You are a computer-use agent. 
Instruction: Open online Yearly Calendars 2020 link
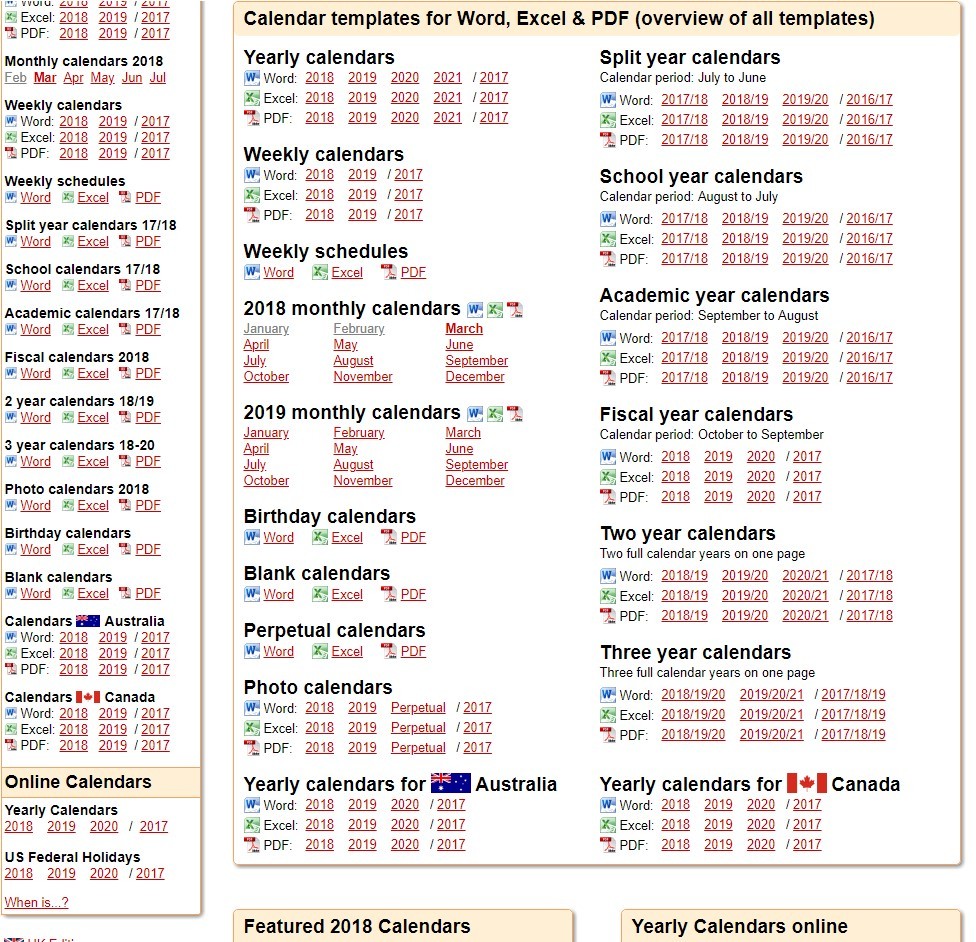point(103,827)
